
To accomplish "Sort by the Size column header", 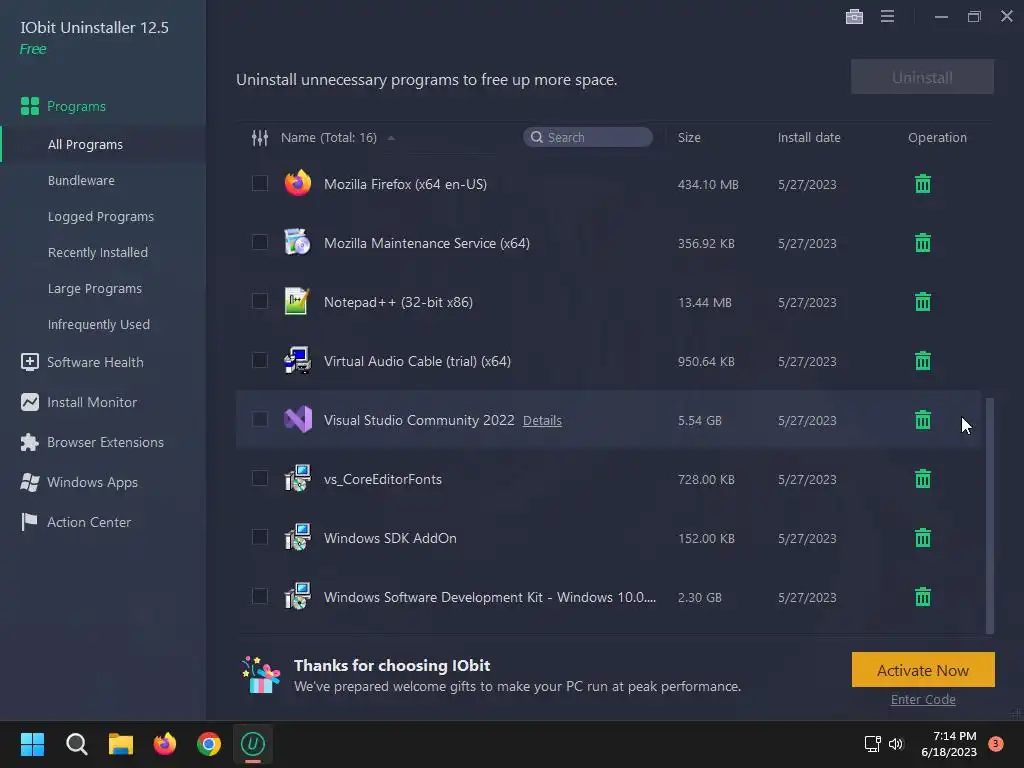I will [689, 138].
